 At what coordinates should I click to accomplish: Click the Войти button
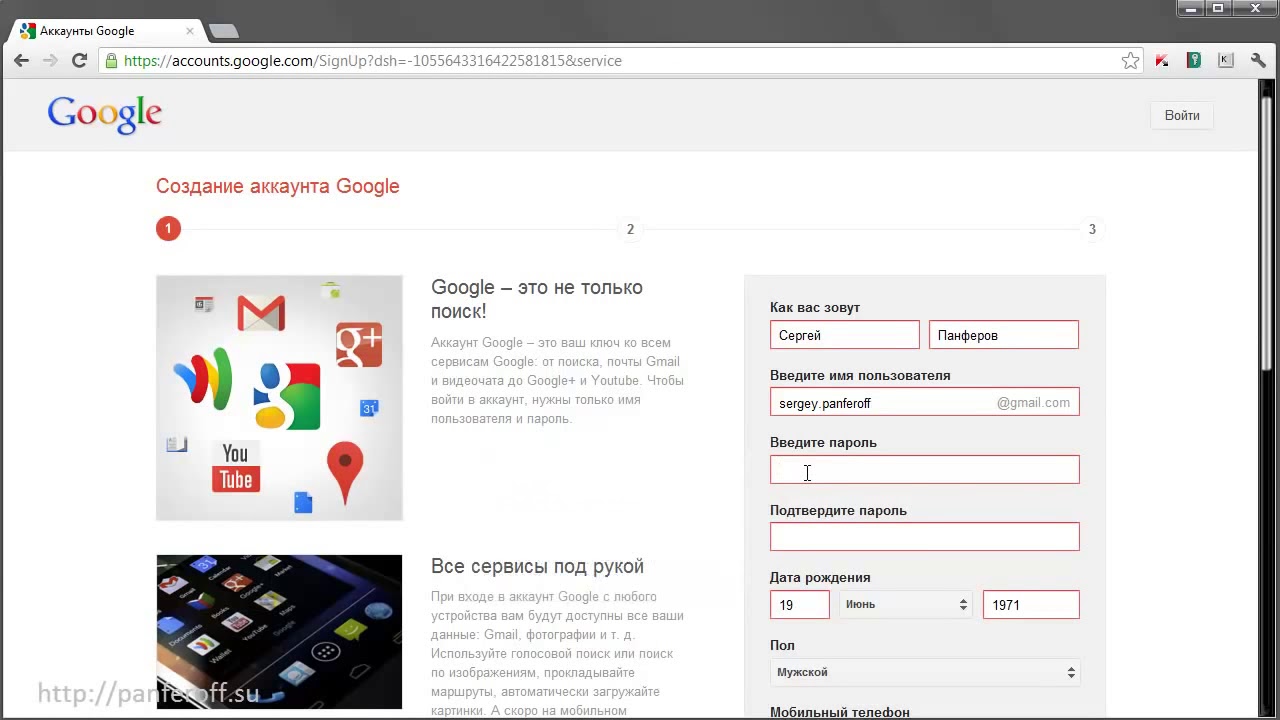coord(1182,115)
